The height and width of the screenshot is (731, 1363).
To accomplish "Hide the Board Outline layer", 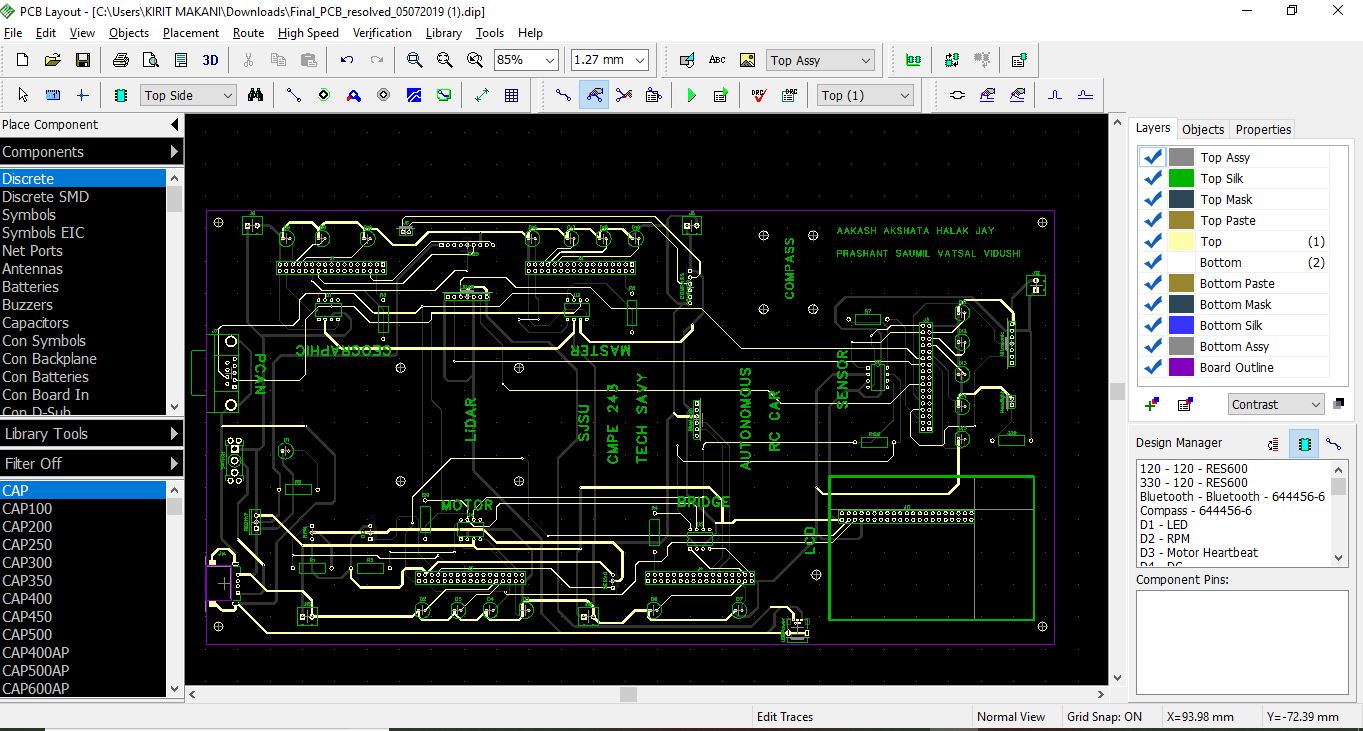I will coord(1152,367).
